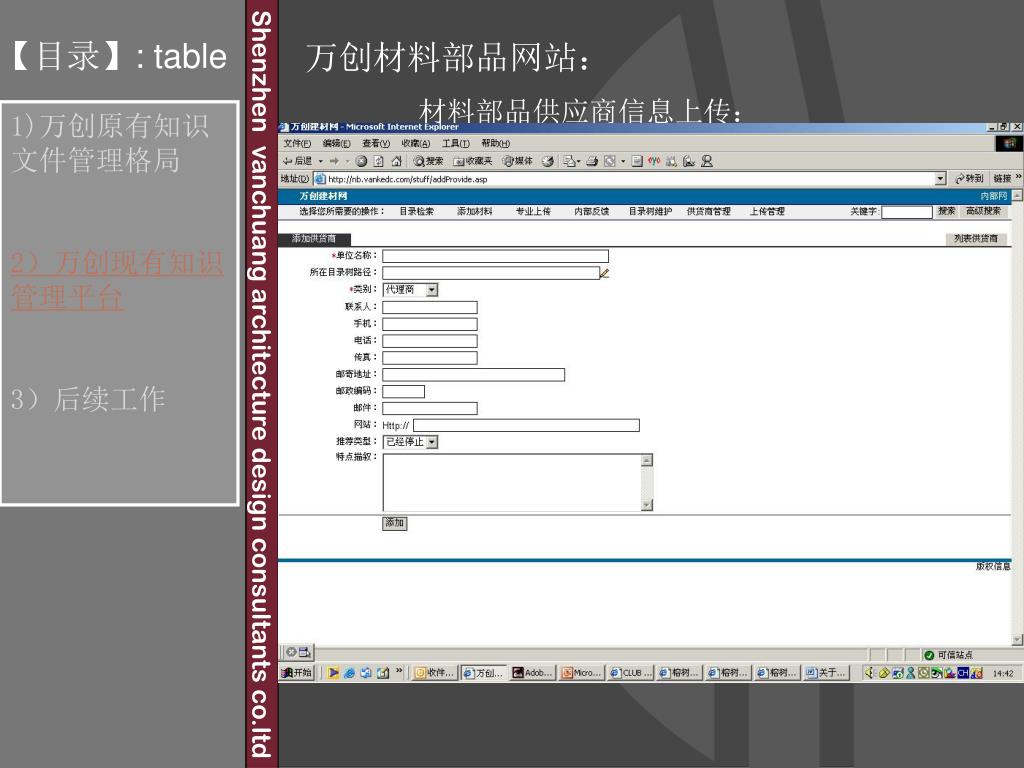This screenshot has width=1024, height=768.
Task: Click the 列表供货商 button
Action: [x=976, y=239]
